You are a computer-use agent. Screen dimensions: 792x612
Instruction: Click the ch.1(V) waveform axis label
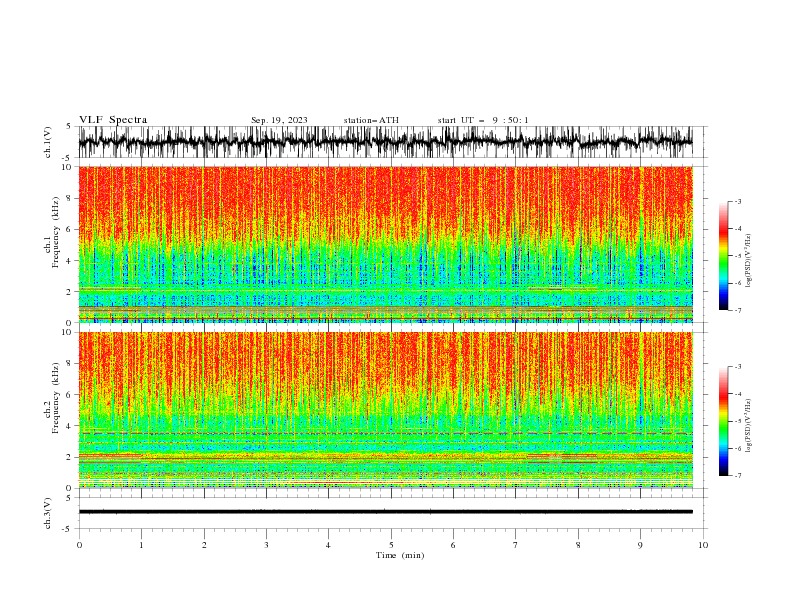[x=48, y=142]
